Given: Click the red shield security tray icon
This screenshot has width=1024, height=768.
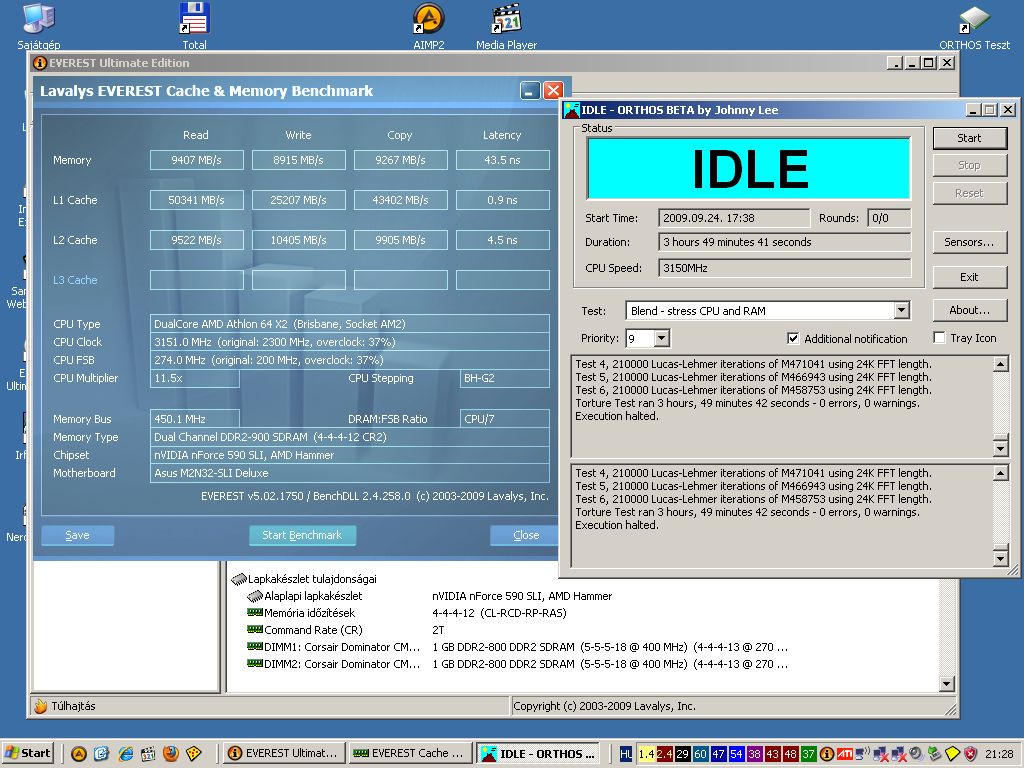Looking at the screenshot, I should click(970, 754).
